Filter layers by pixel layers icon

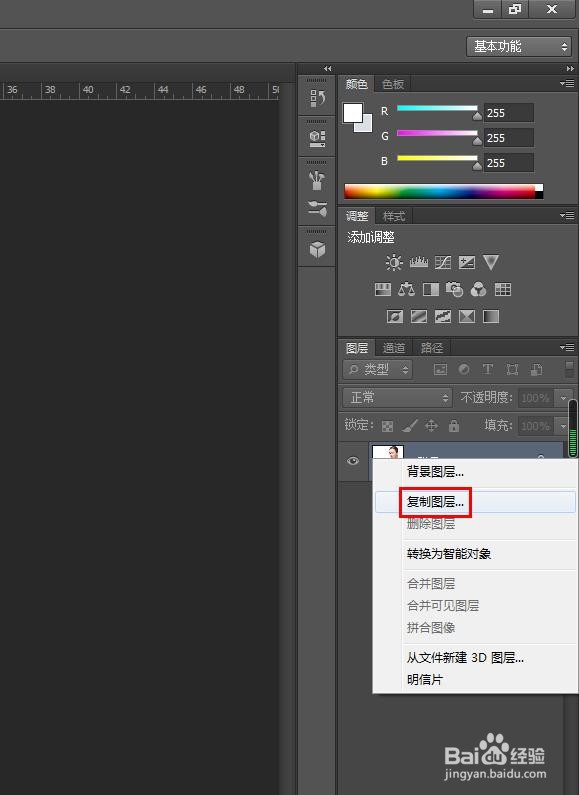(x=441, y=370)
